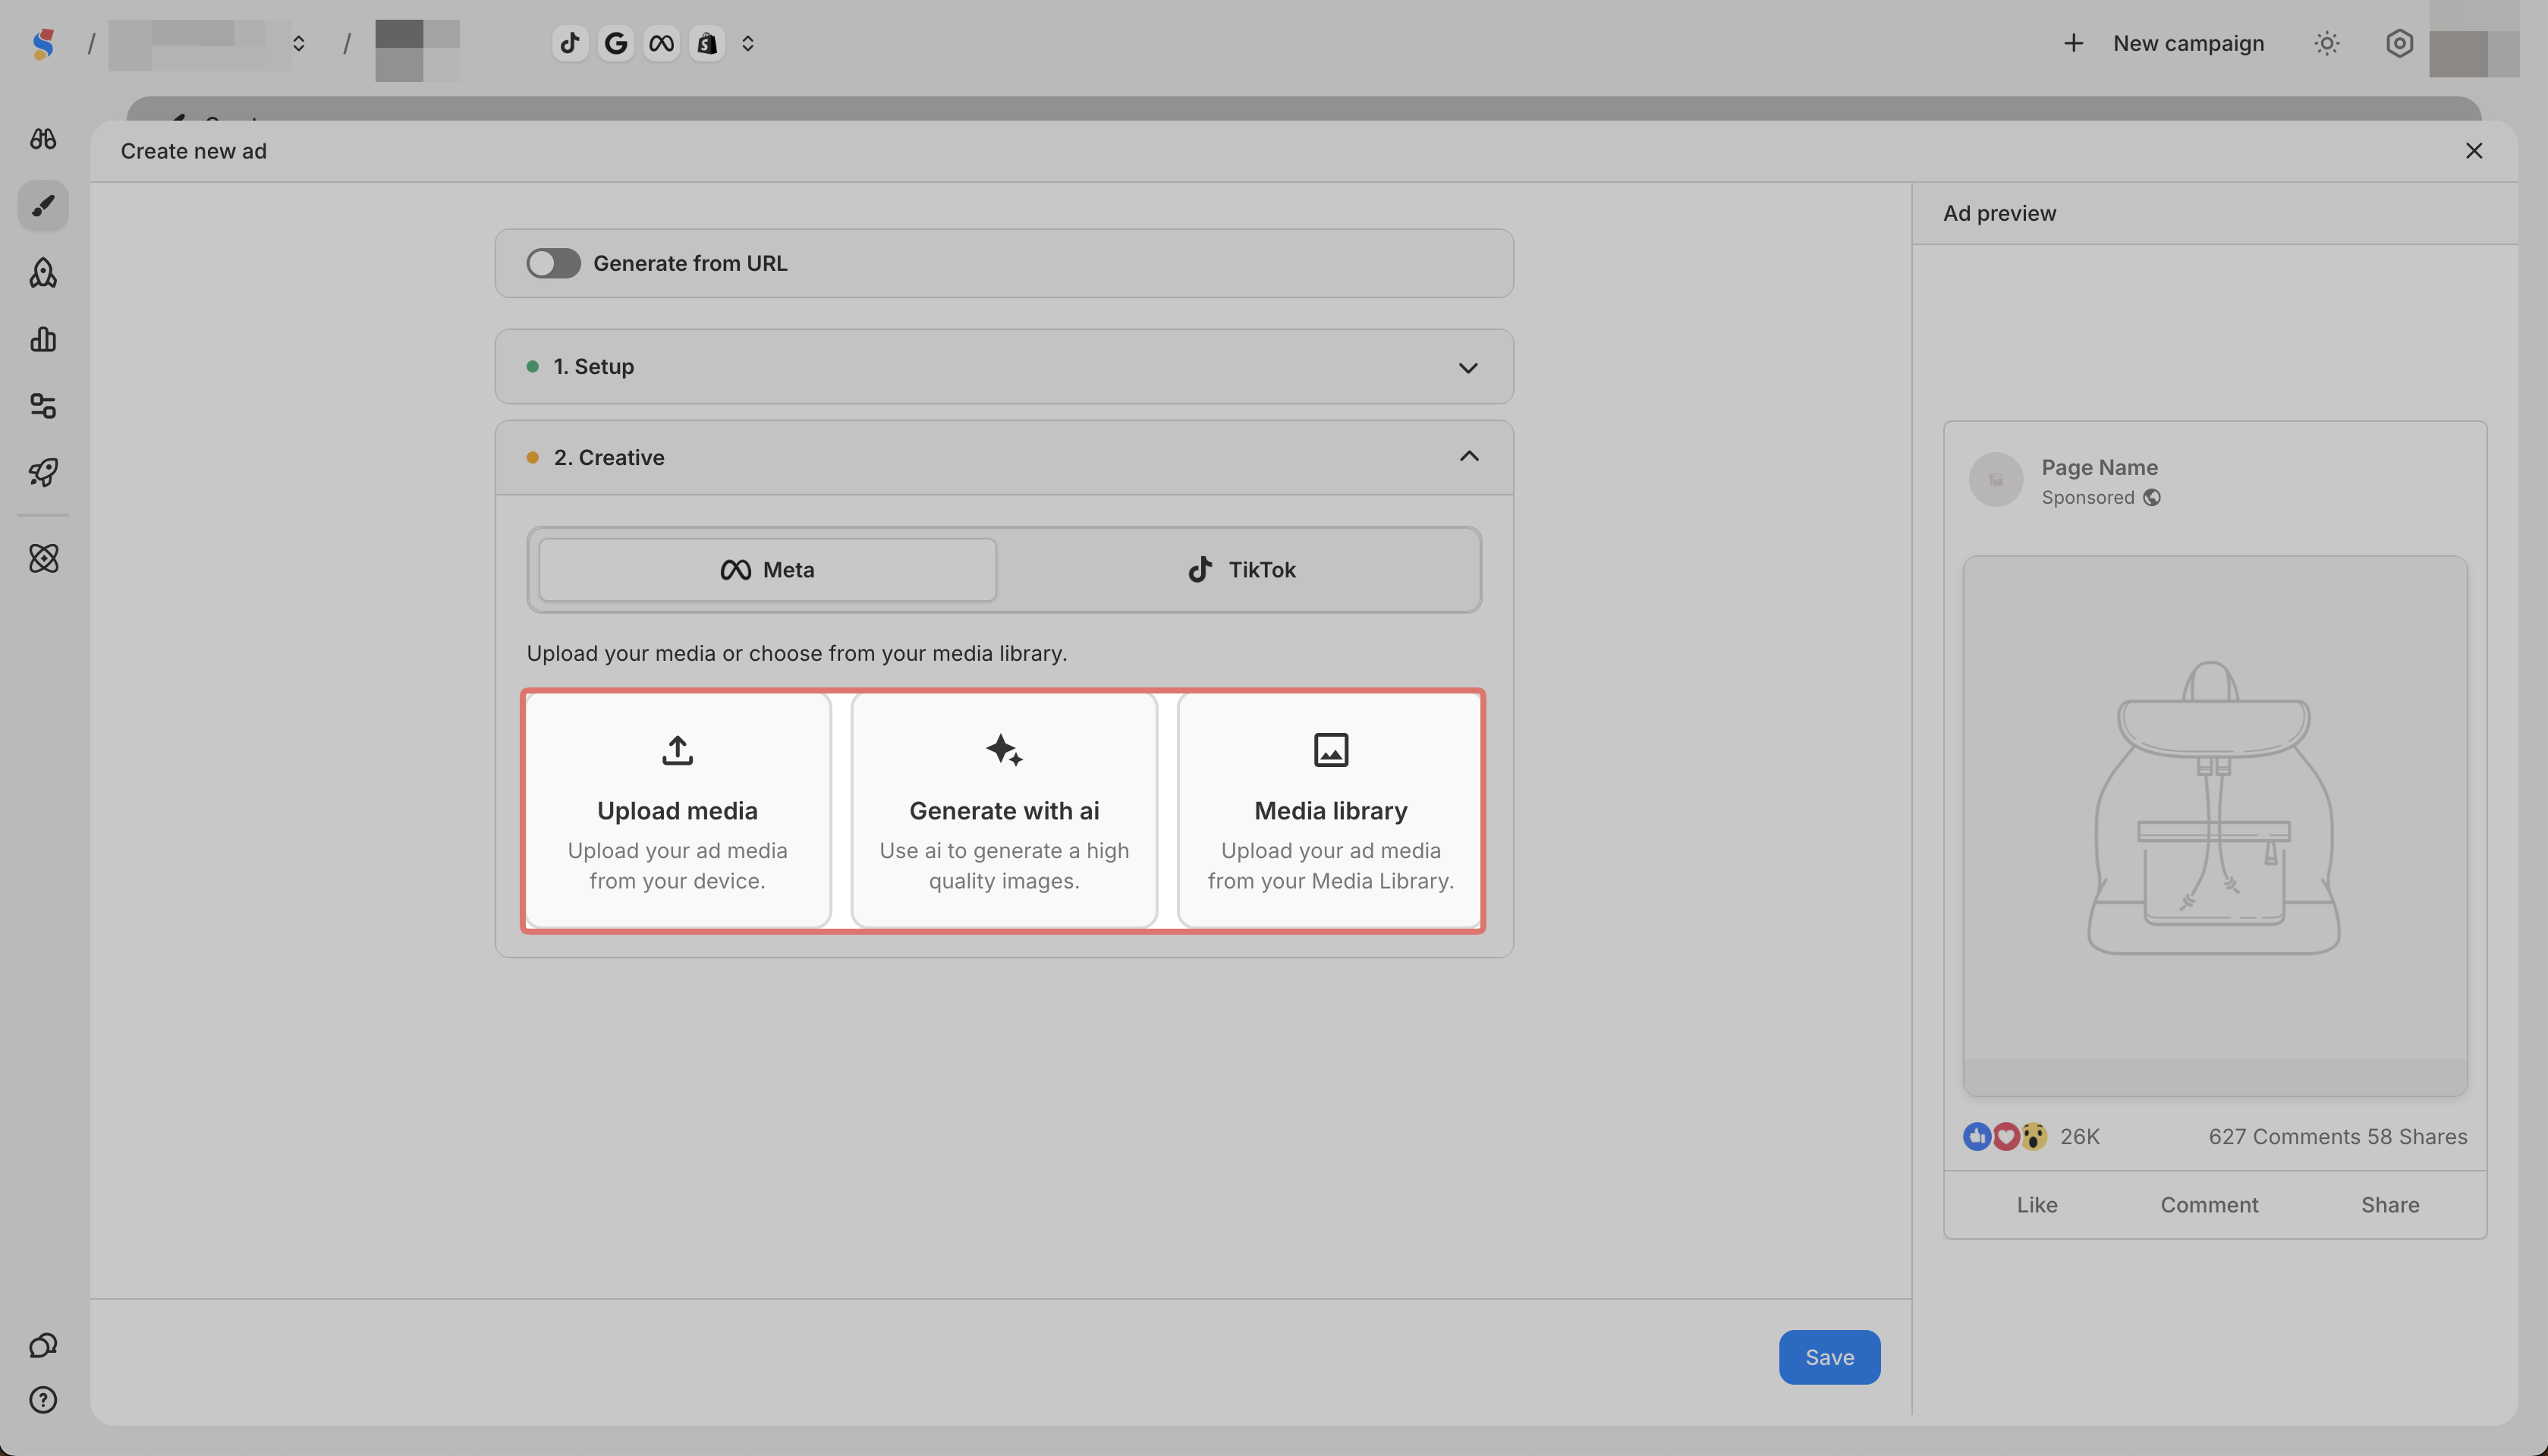Click the blue Save button
The width and height of the screenshot is (2548, 1456).
tap(1828, 1357)
